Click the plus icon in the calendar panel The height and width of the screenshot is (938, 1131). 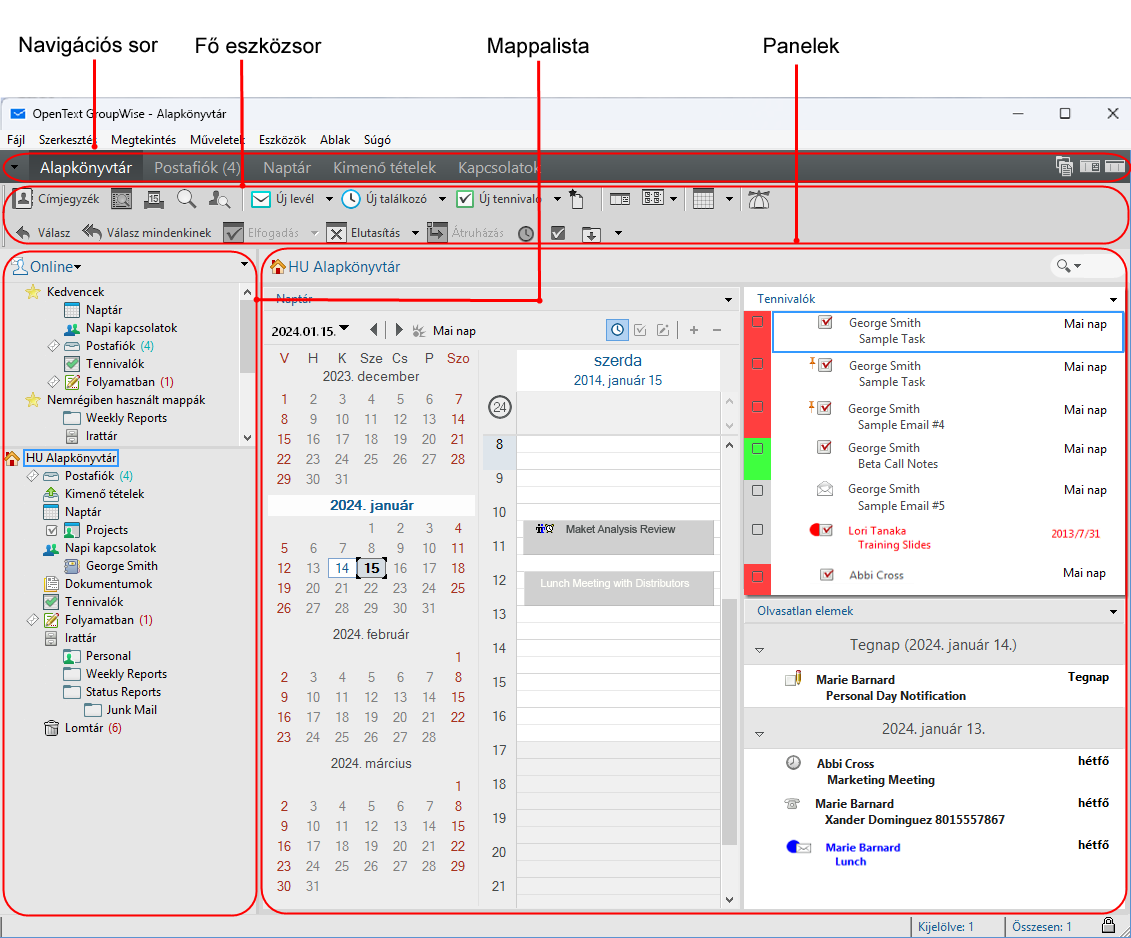point(693,330)
